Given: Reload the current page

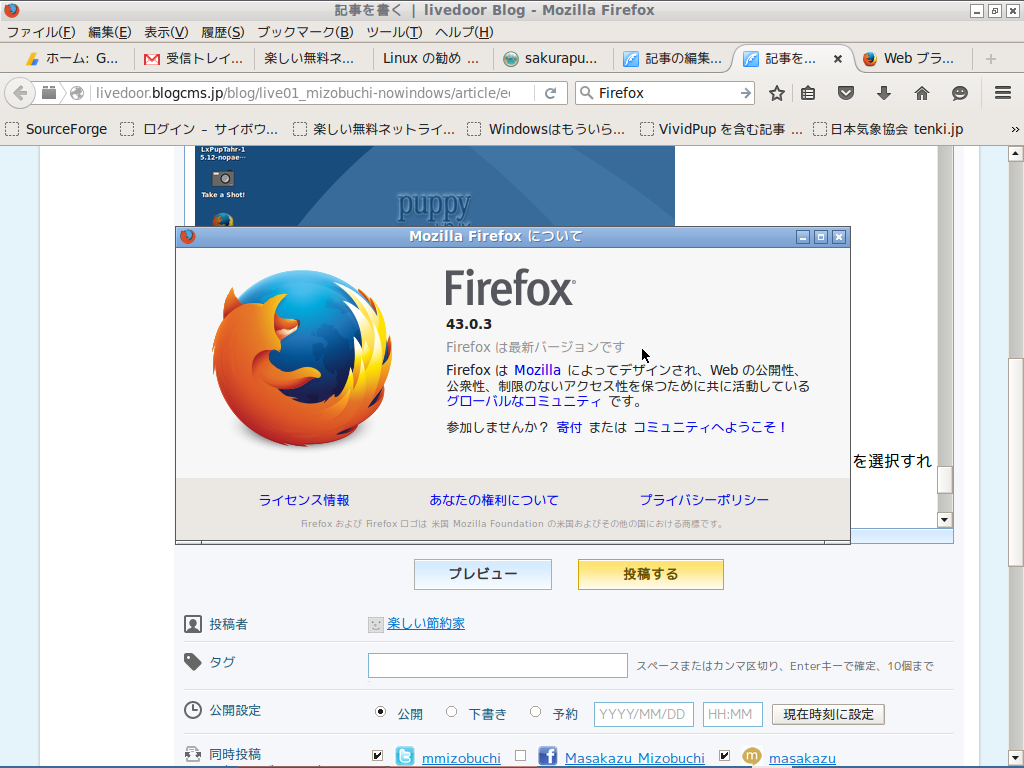Looking at the screenshot, I should 551,93.
